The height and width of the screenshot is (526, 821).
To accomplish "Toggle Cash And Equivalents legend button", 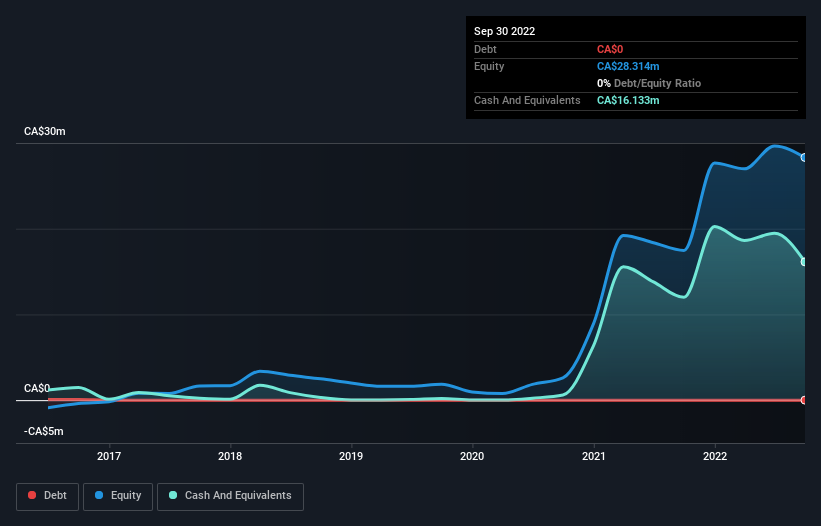I will [230, 496].
